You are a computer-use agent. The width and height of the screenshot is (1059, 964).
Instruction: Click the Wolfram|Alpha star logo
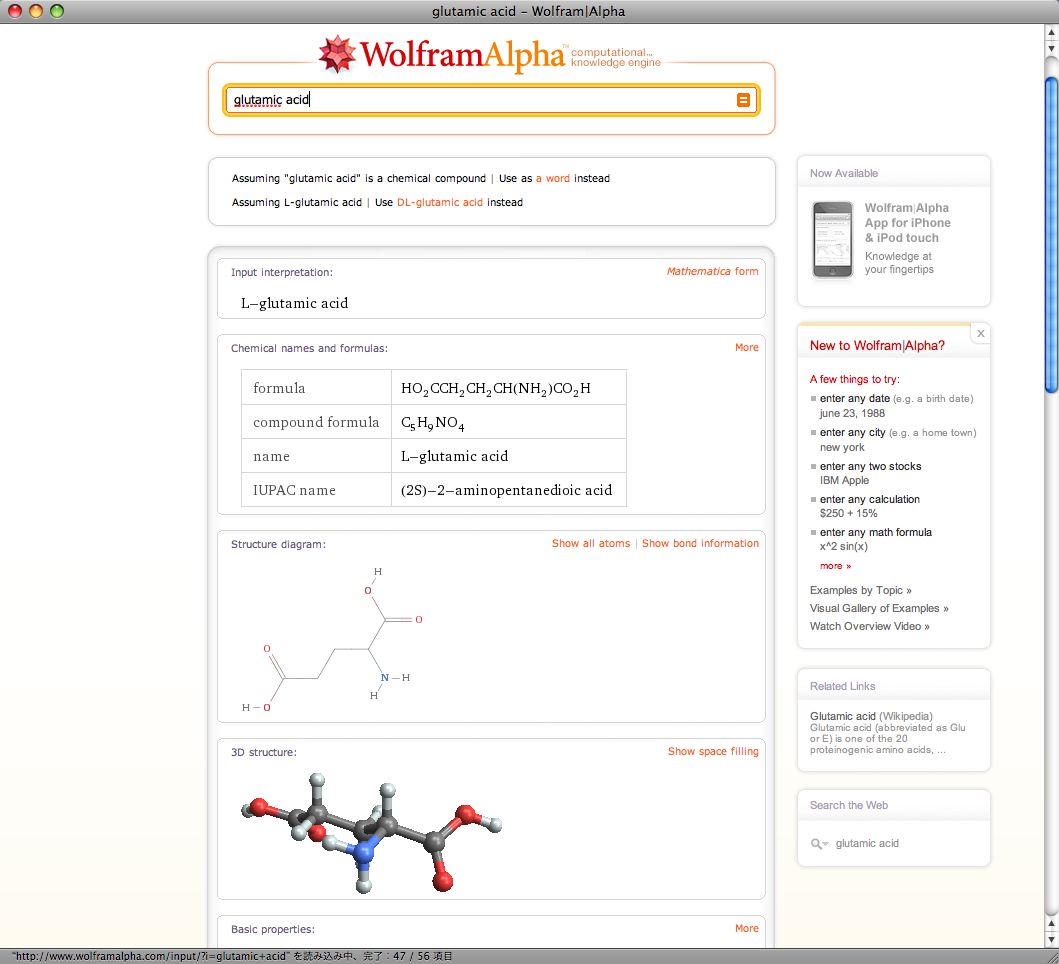click(x=337, y=54)
